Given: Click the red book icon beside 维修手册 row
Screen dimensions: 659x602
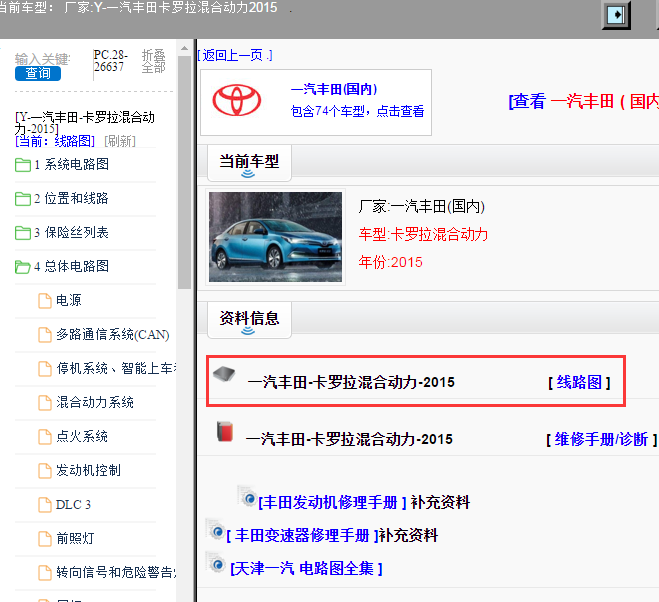Looking at the screenshot, I should (225, 431).
